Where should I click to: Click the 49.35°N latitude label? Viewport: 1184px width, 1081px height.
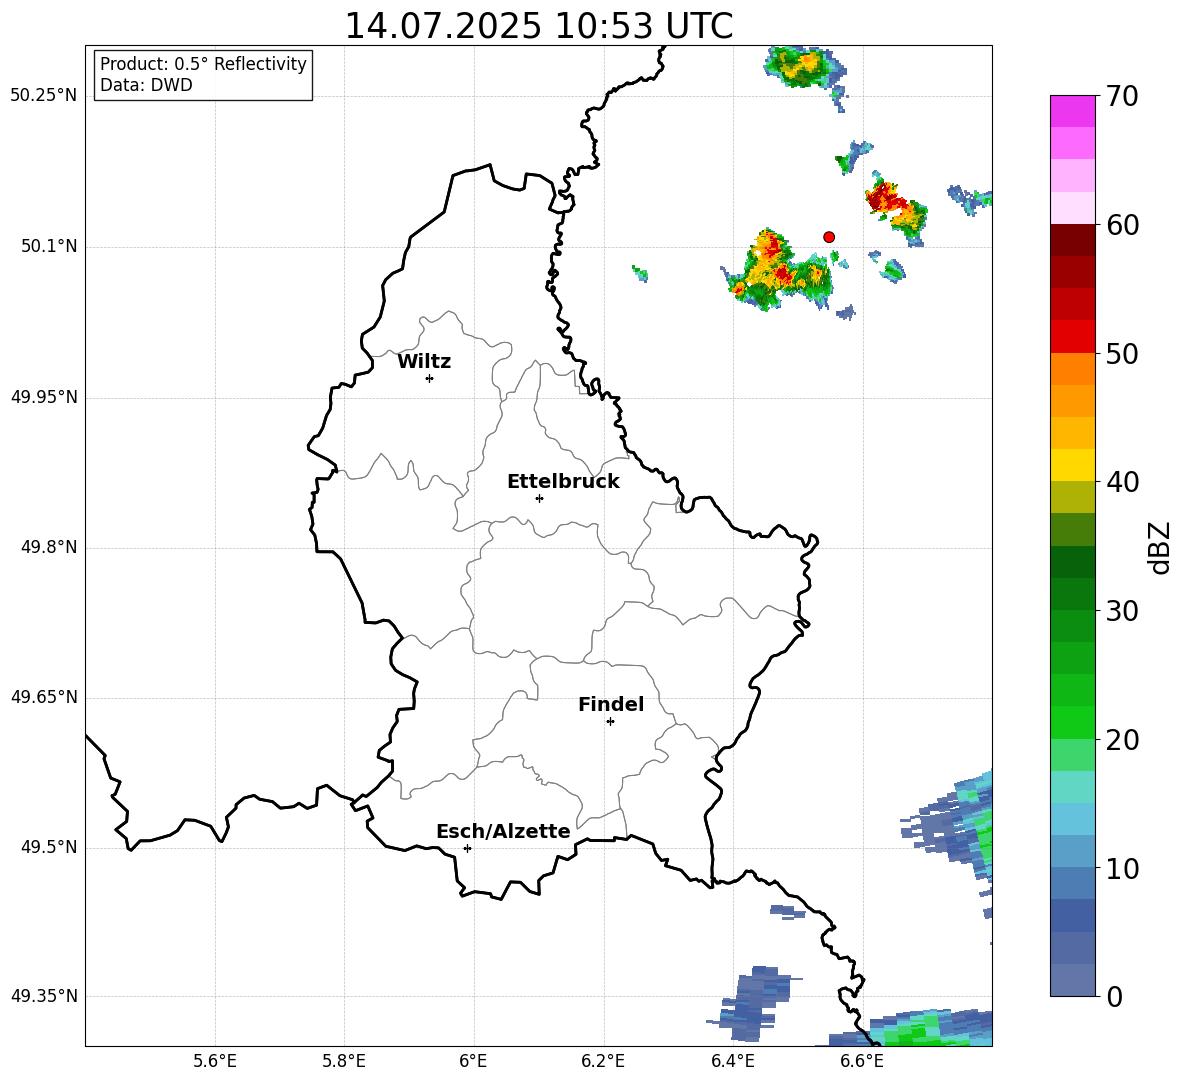click(44, 996)
